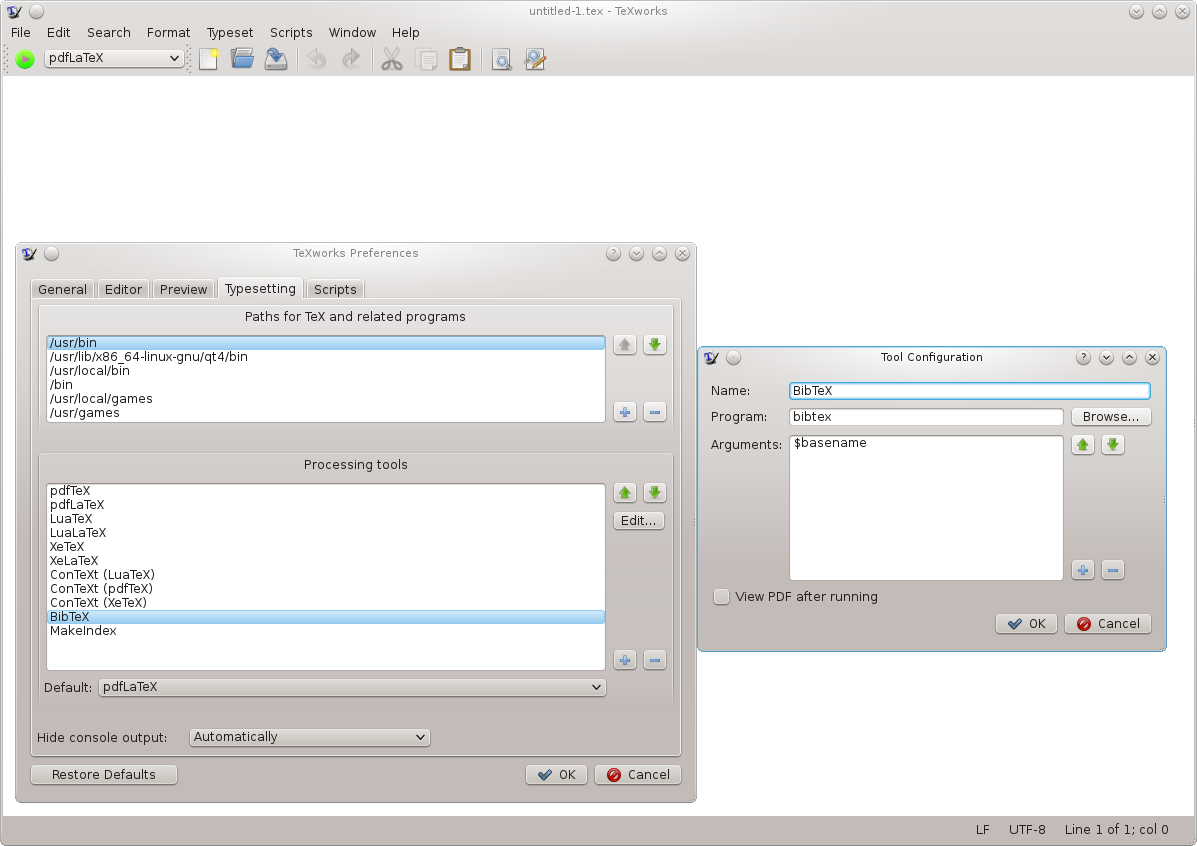Open the Find tool in toolbar
Image resolution: width=1197 pixels, height=846 pixels.
[502, 59]
